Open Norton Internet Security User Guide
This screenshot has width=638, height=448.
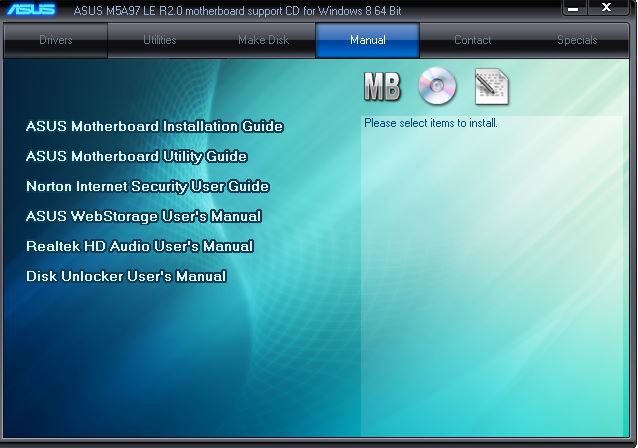(147, 186)
